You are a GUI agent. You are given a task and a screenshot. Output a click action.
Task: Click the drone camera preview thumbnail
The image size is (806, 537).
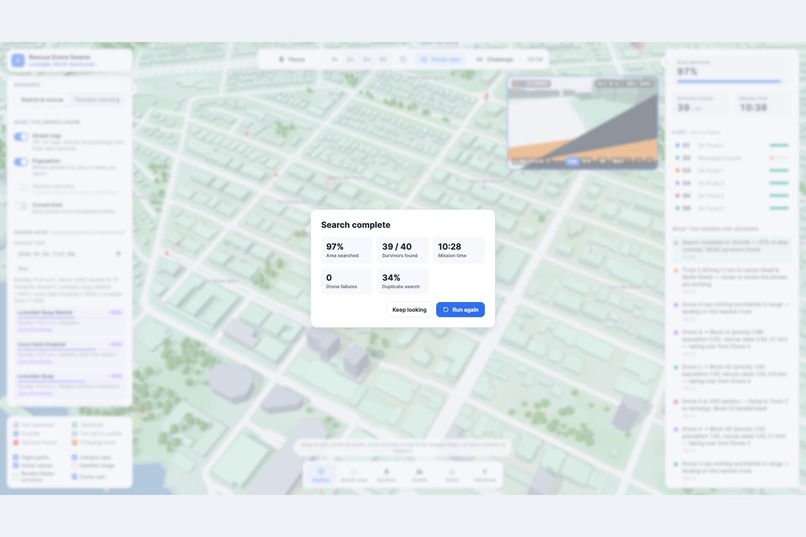pyautogui.click(x=582, y=122)
